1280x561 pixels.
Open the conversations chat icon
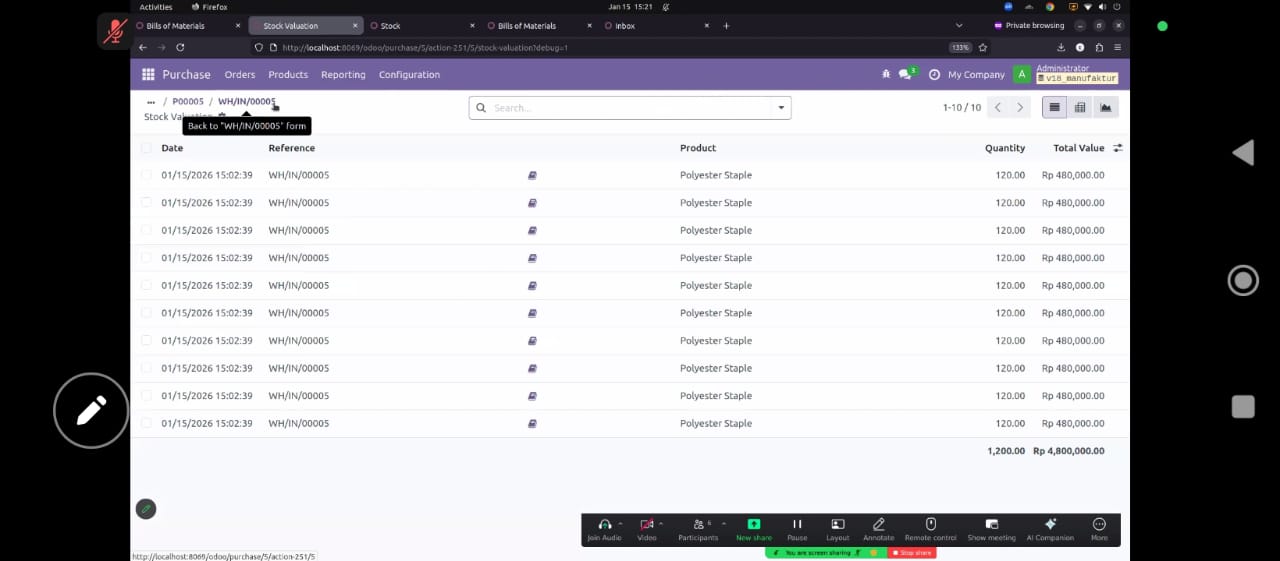(x=905, y=75)
